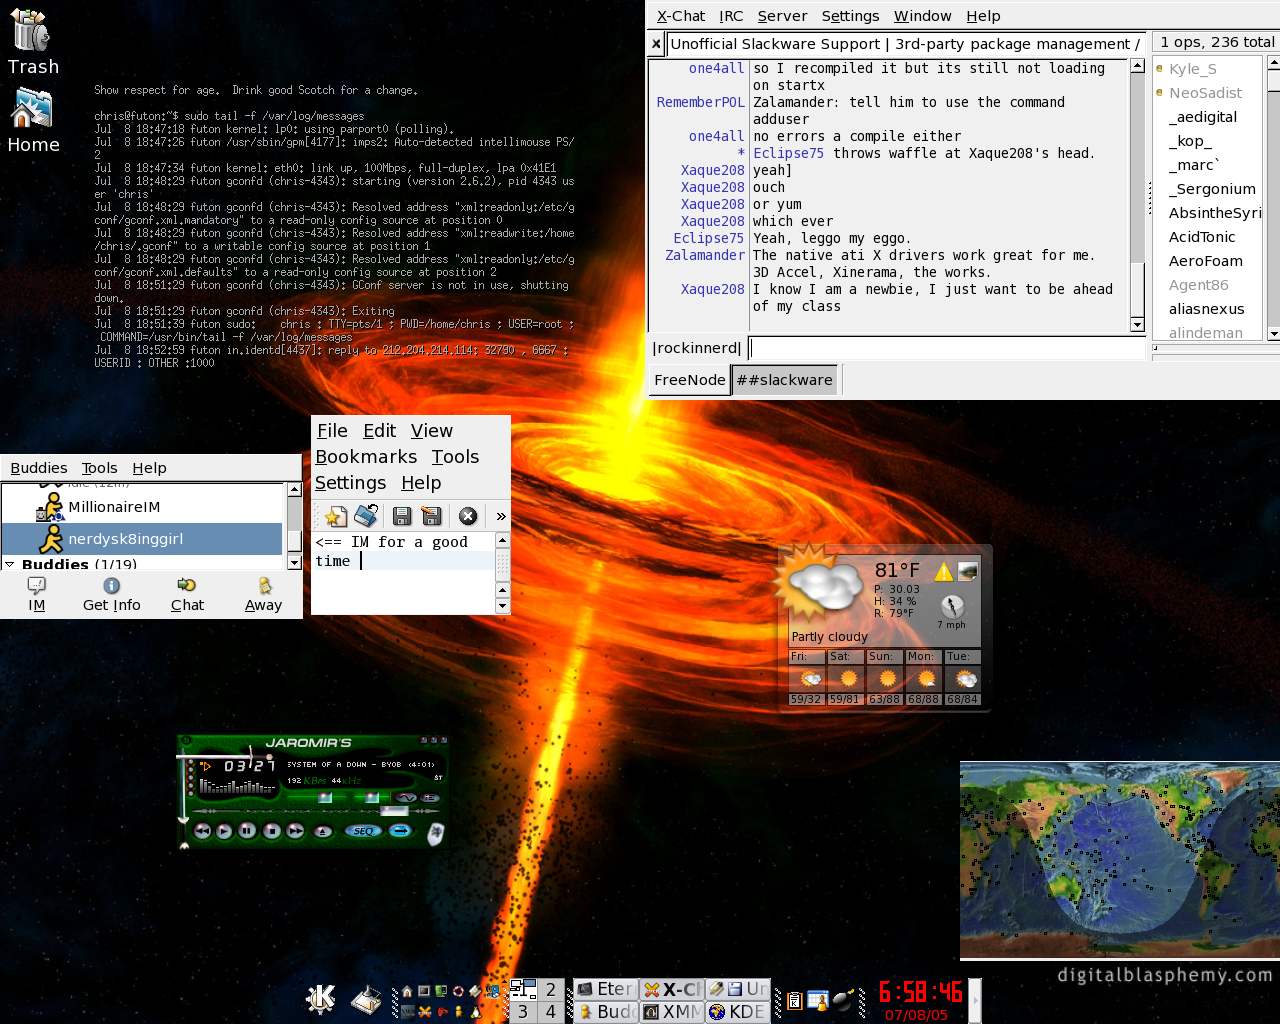
Task: Click X-Chat message input field
Action: tap(946, 348)
